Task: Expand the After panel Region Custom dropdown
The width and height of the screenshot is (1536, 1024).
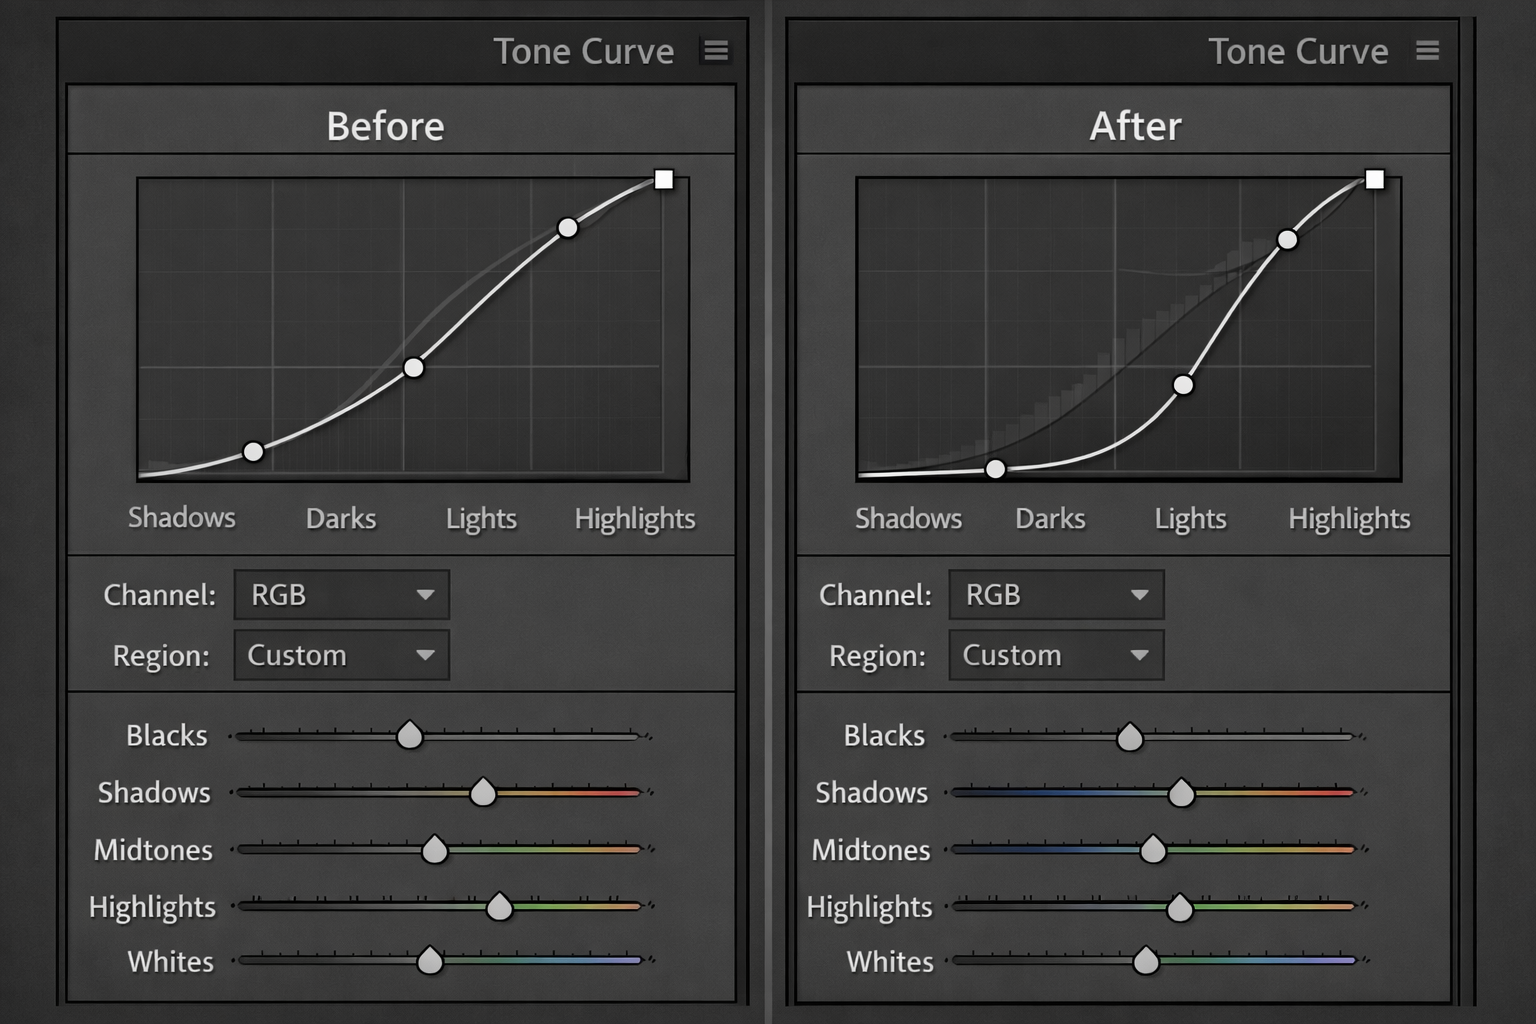Action: 1056,656
